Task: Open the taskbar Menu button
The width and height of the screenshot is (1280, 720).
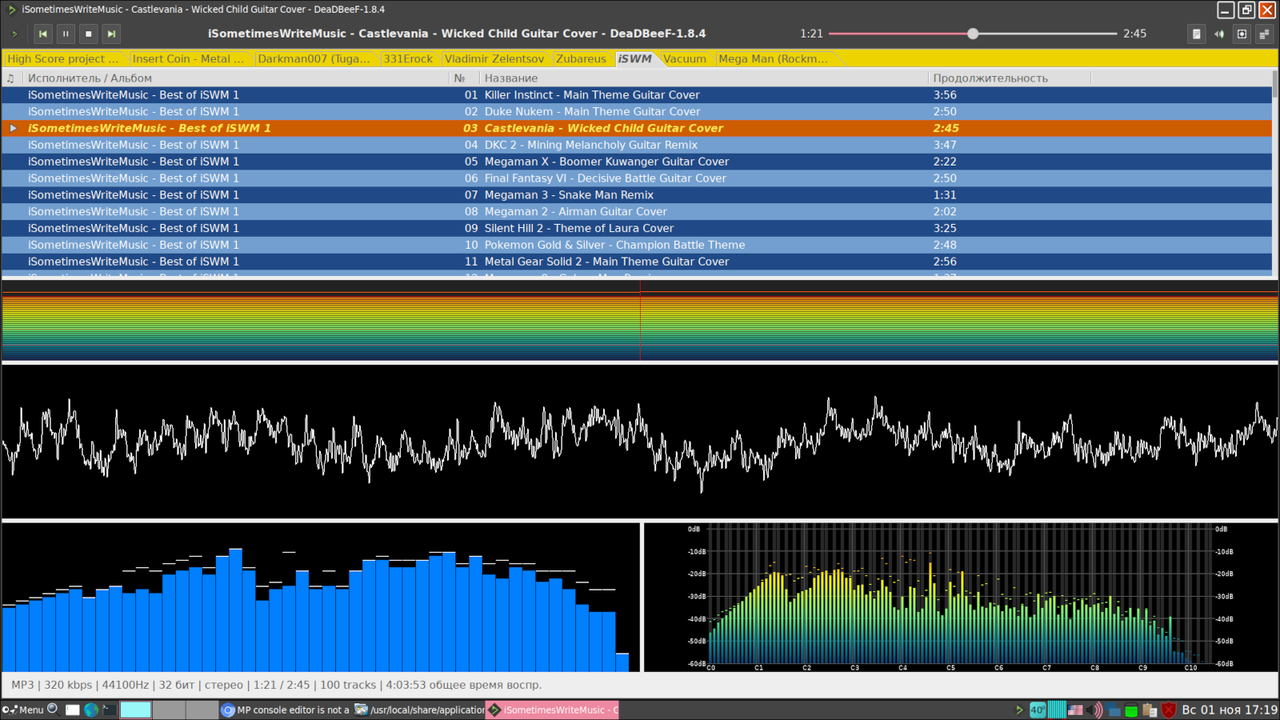Action: 24,710
